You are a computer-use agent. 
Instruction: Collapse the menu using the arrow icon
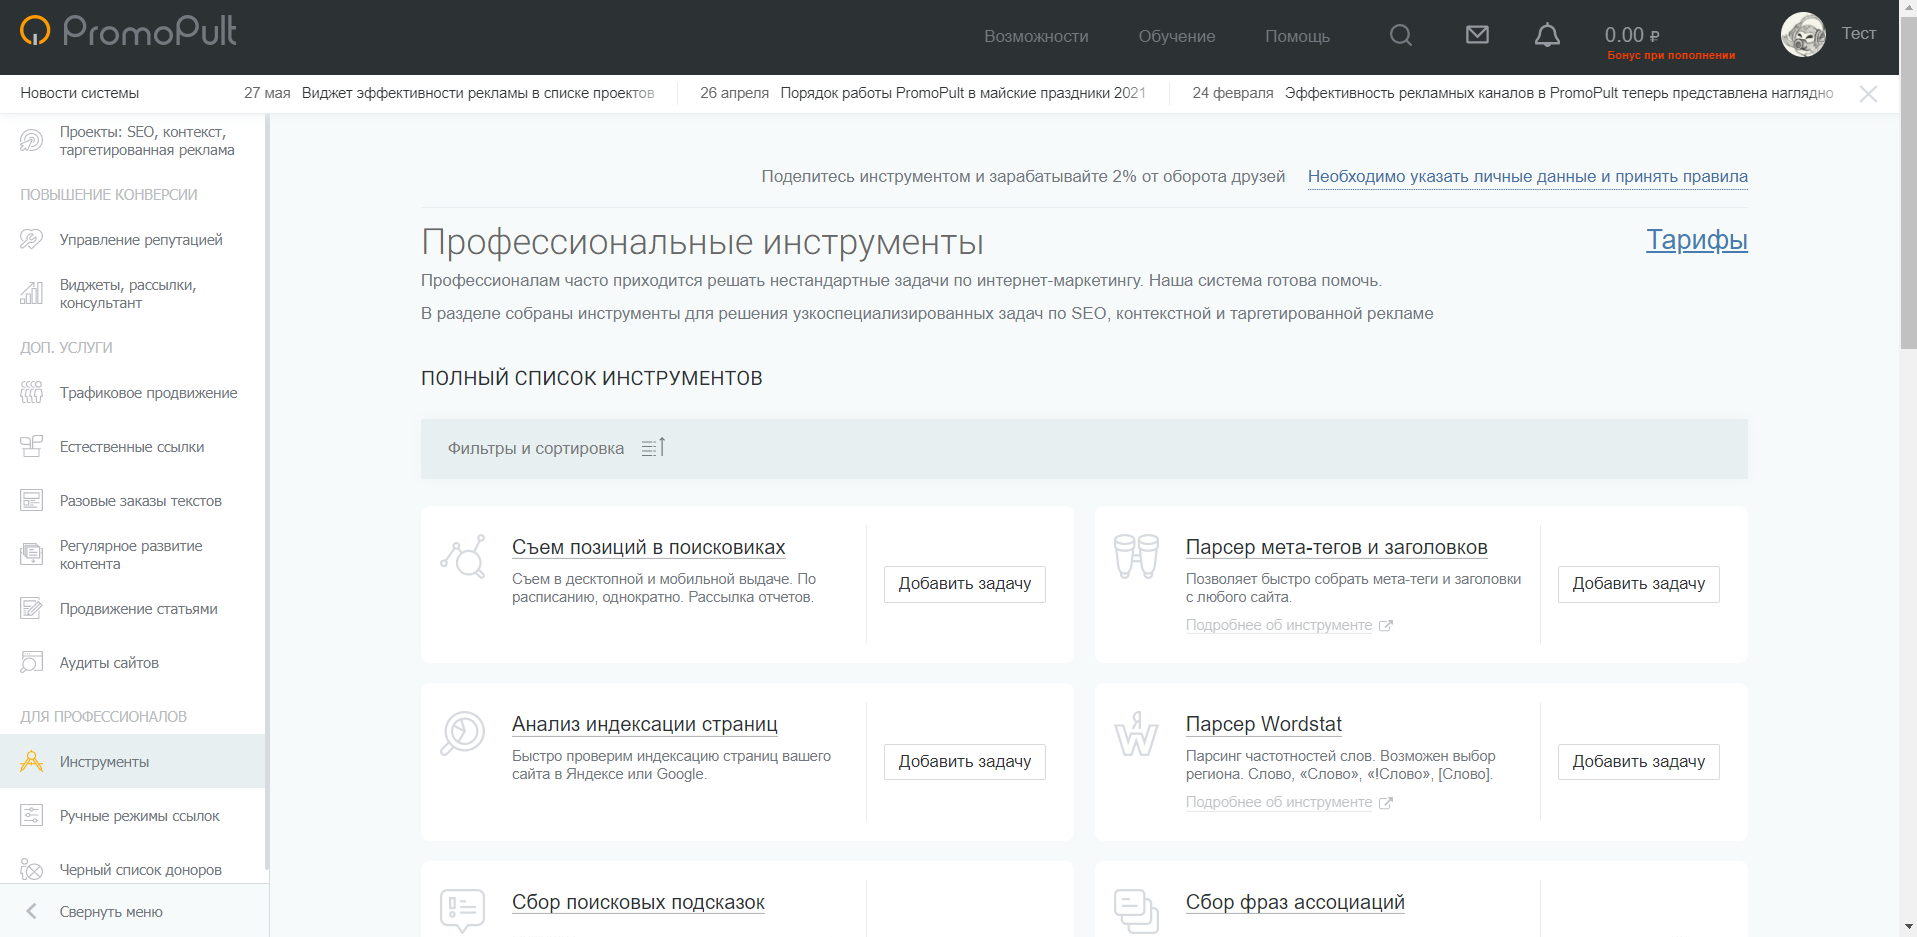(x=32, y=911)
